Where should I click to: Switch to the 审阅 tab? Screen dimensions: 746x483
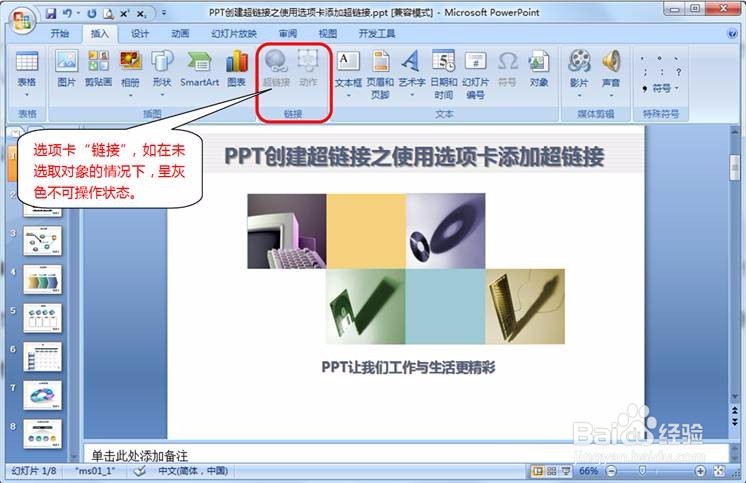288,33
